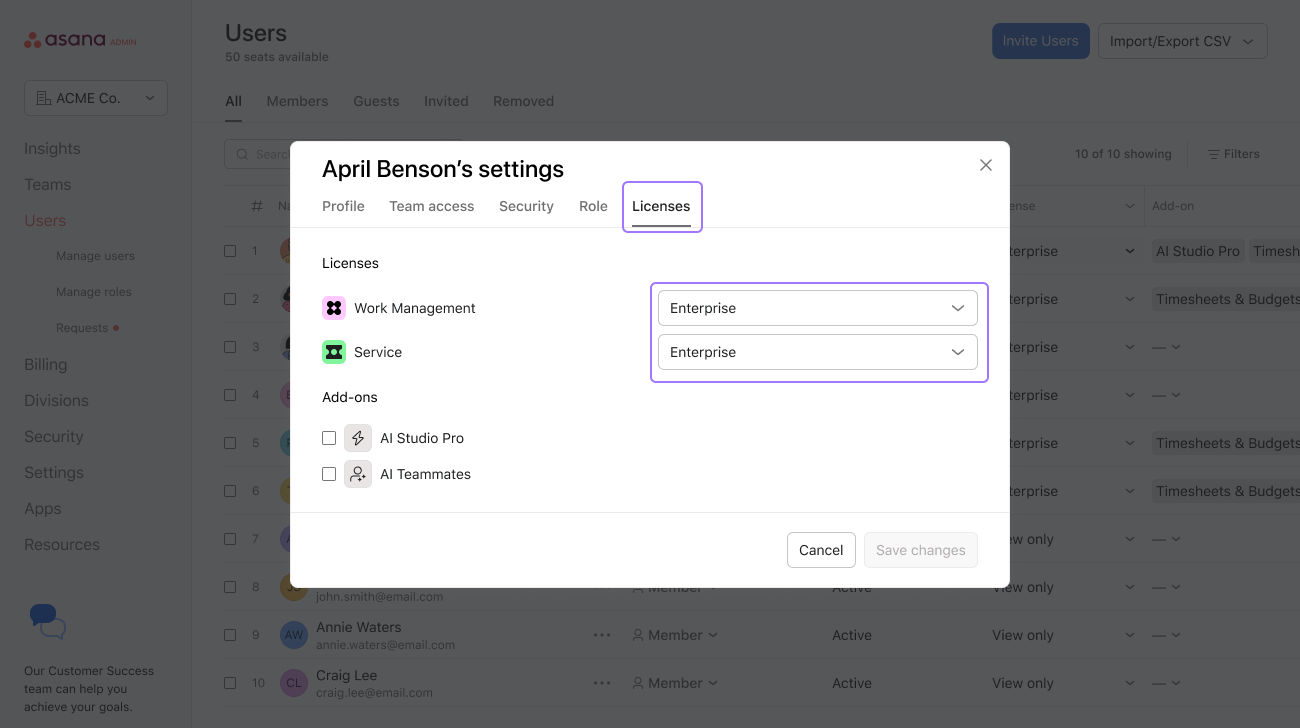This screenshot has height=728, width=1300.
Task: Open the ACME Co. organization dropdown
Action: (96, 98)
